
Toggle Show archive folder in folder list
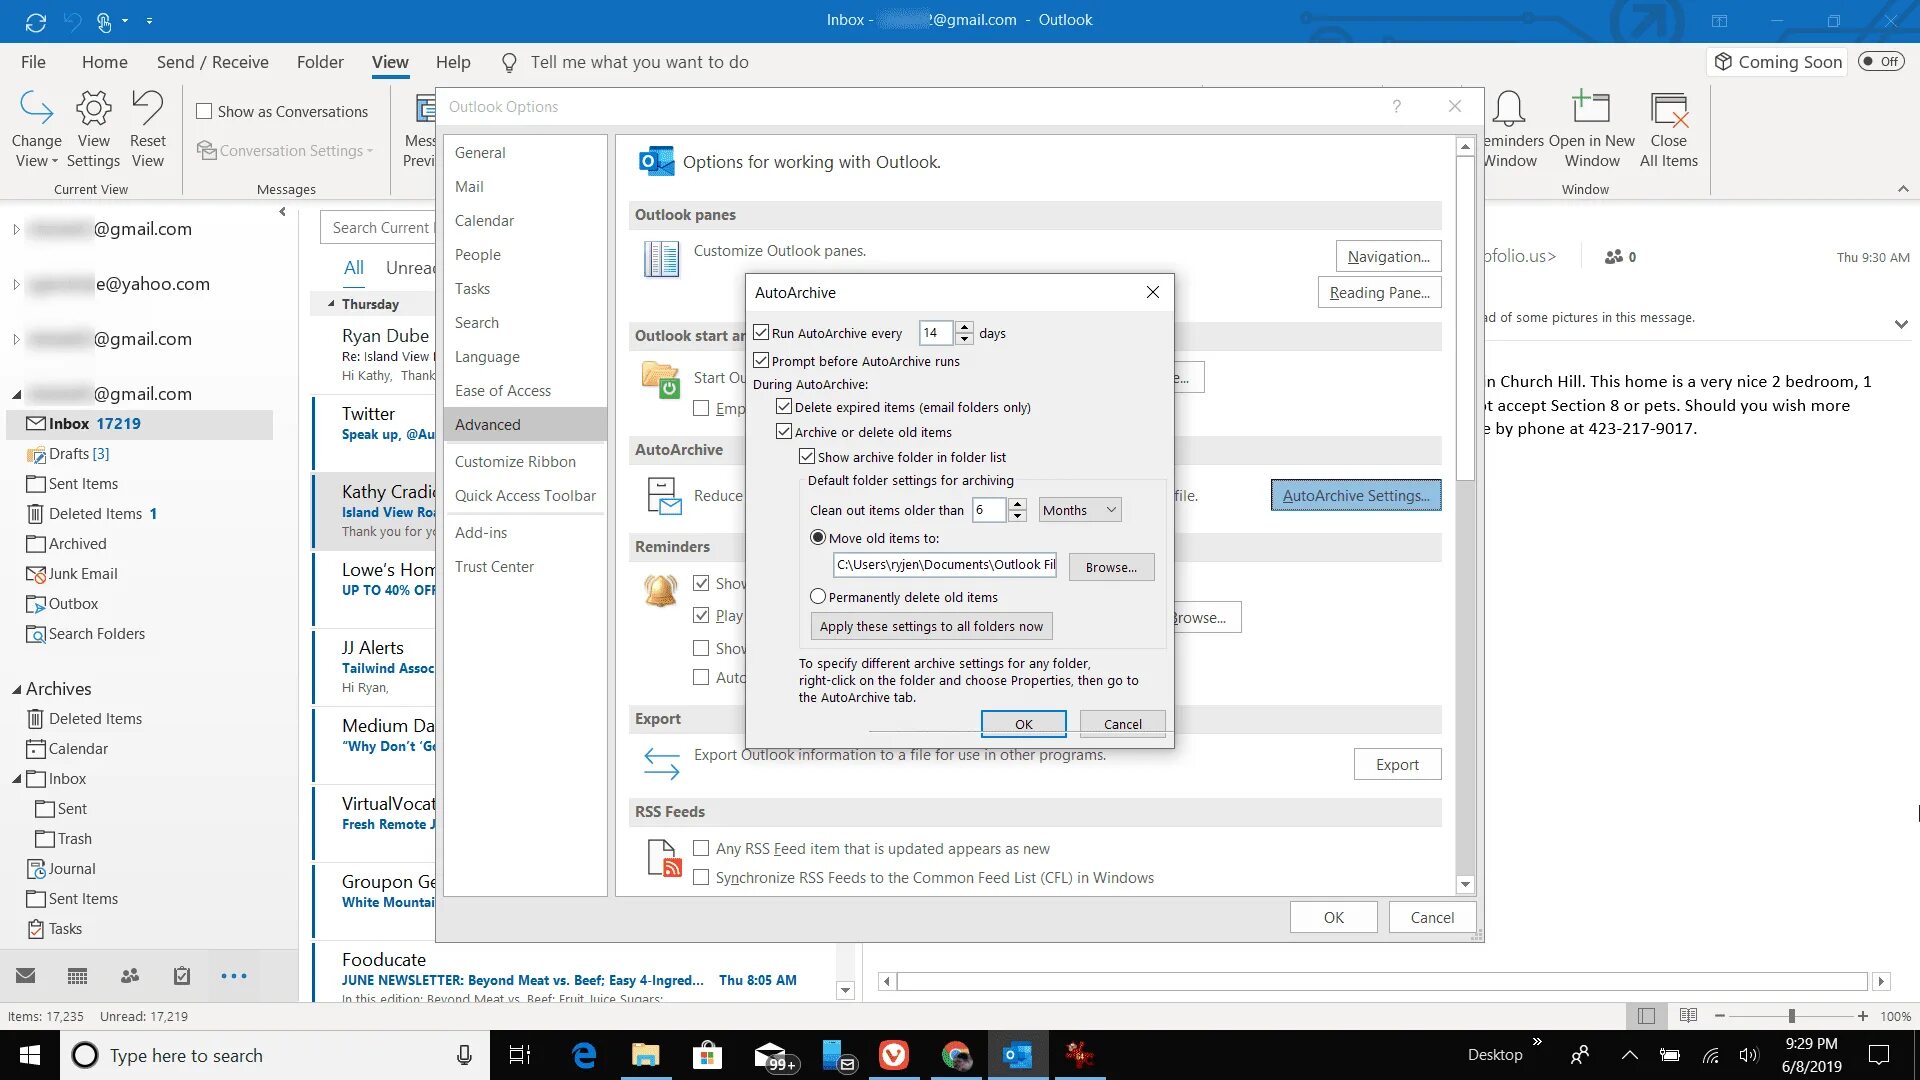tap(807, 457)
